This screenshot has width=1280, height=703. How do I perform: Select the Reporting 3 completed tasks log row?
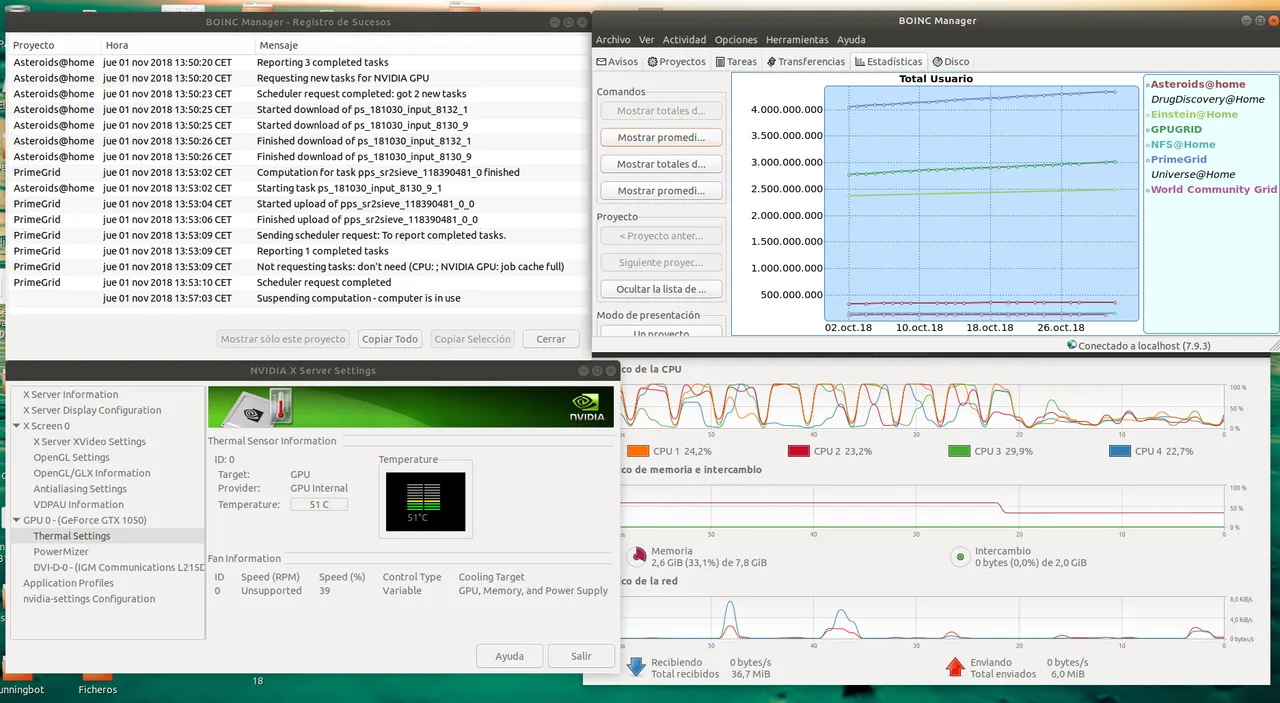tap(297, 62)
